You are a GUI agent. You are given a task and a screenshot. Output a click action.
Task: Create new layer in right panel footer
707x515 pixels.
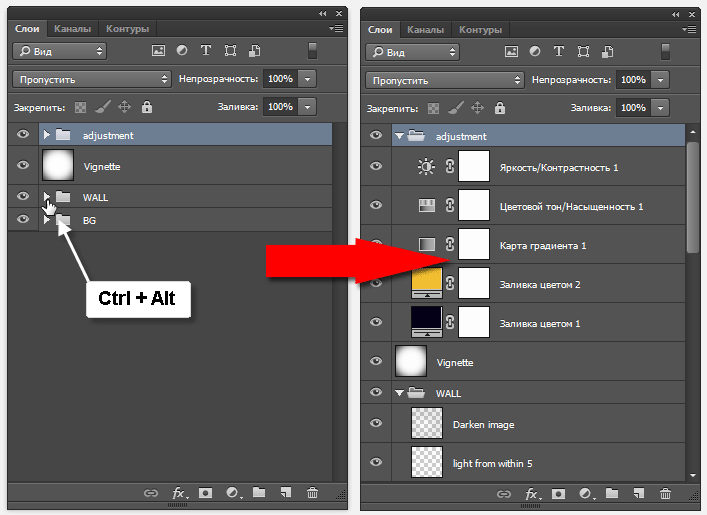[638, 493]
